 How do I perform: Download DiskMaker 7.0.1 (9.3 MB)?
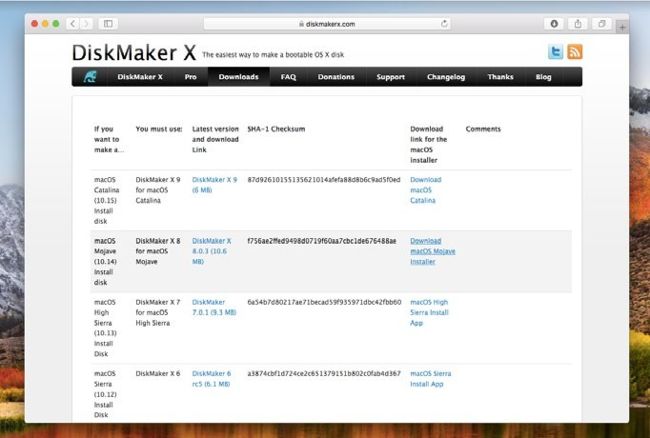214,307
